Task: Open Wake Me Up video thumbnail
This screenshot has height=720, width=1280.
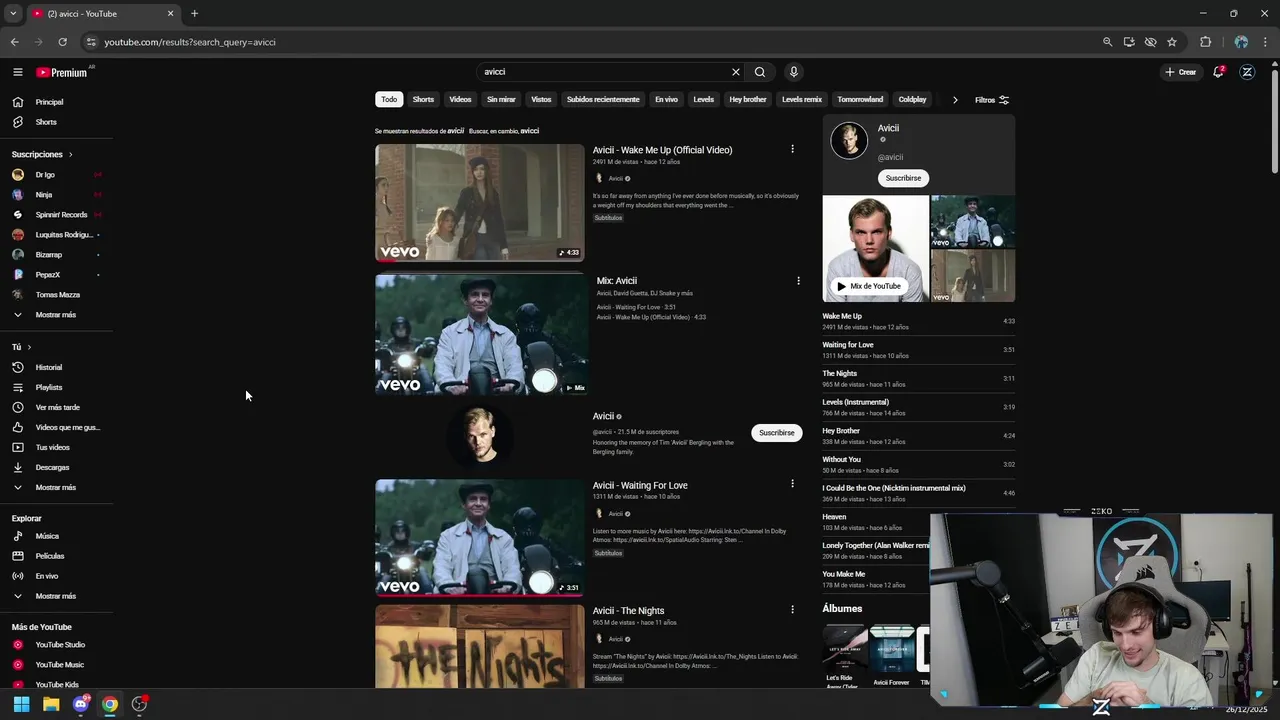Action: (480, 202)
